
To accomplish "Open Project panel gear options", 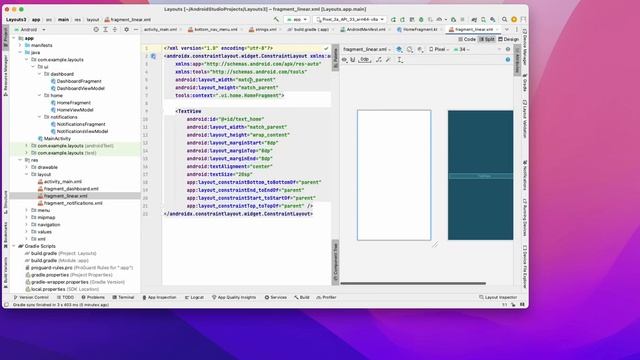I will [x=127, y=29].
